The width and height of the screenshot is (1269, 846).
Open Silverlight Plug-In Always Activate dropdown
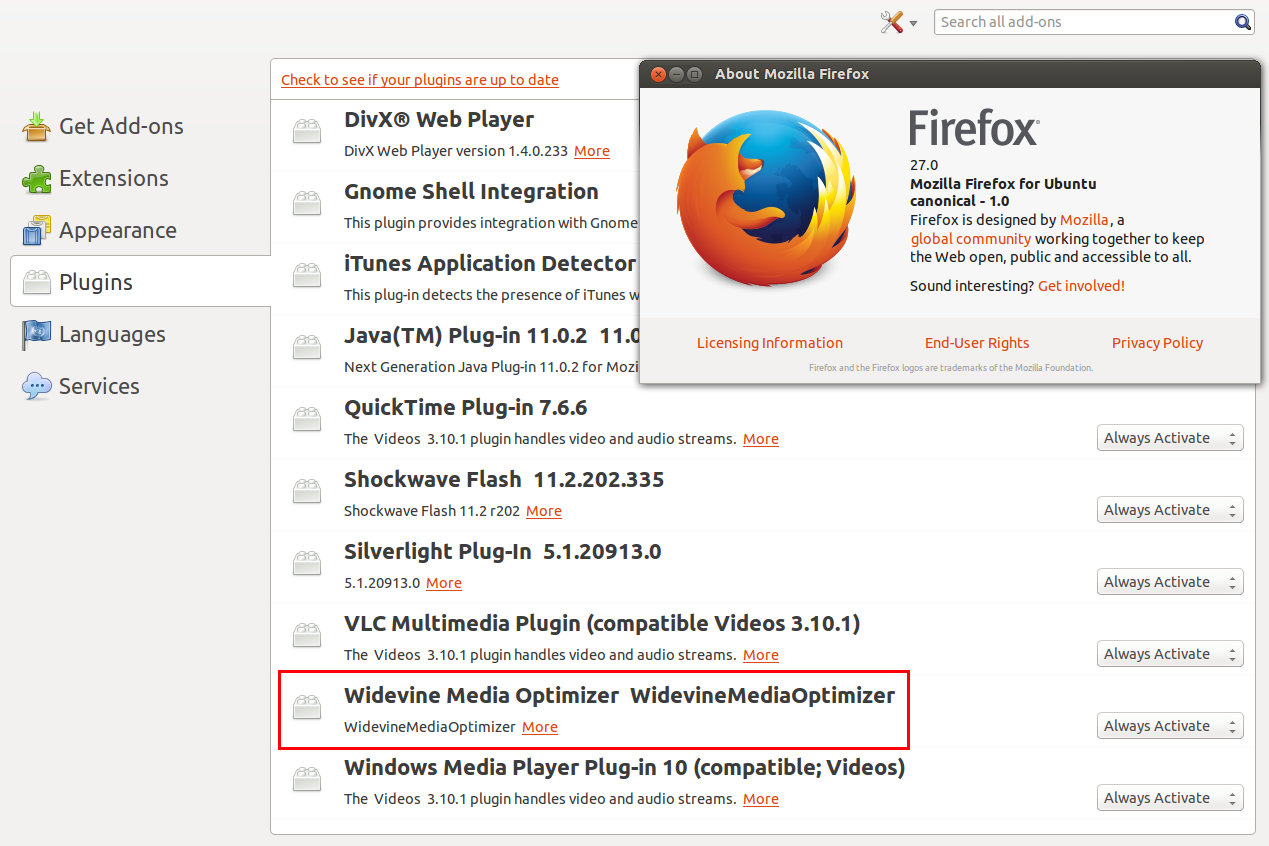tap(1170, 582)
